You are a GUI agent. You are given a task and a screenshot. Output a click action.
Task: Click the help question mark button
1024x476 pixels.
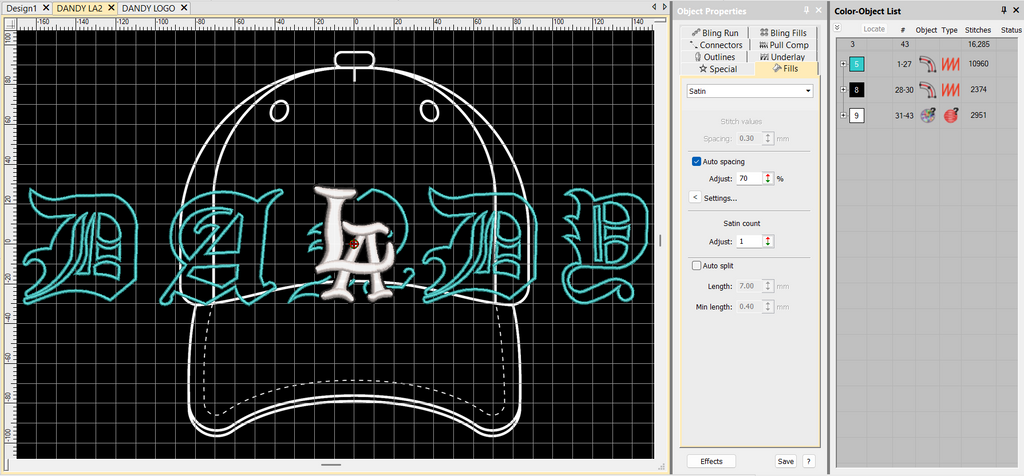(x=808, y=461)
